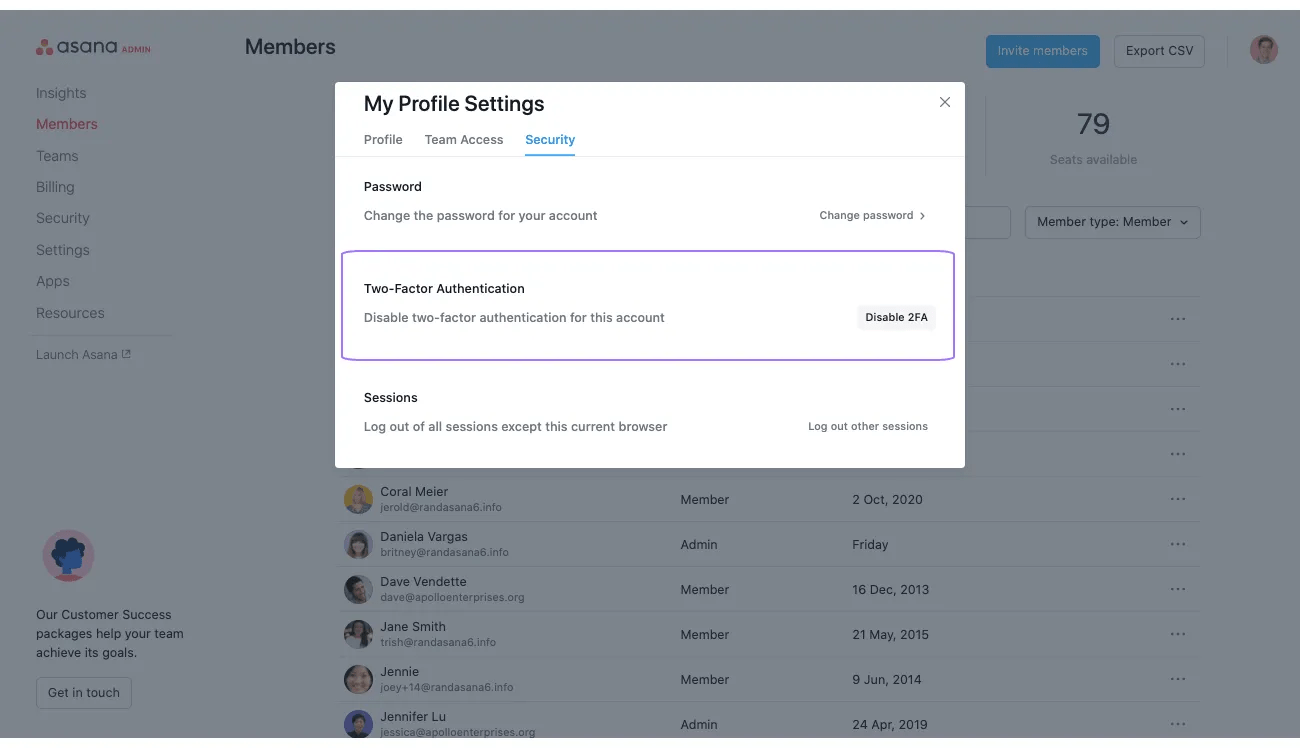Image resolution: width=1300 pixels, height=748 pixels.
Task: Open more options for Dave Vendette
Action: (1177, 589)
